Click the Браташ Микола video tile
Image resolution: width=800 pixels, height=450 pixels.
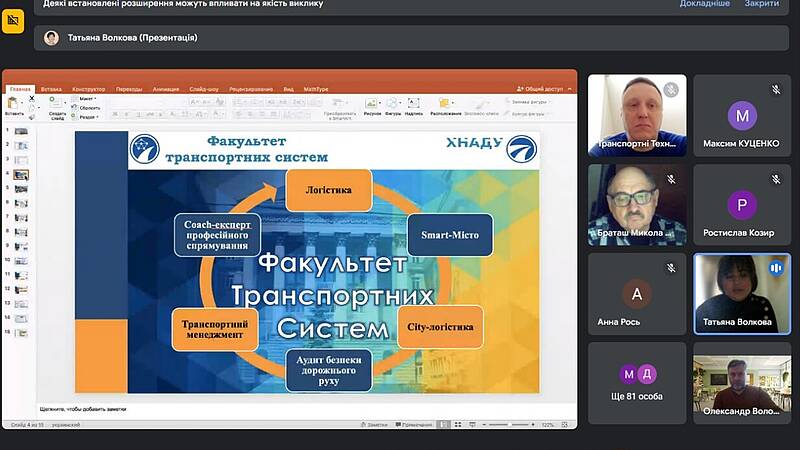click(637, 205)
